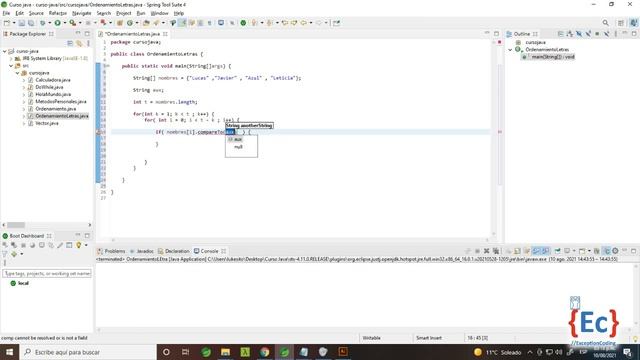This screenshot has width=640, height=360.
Task: Open Chrome from the taskbar
Action: click(264, 352)
